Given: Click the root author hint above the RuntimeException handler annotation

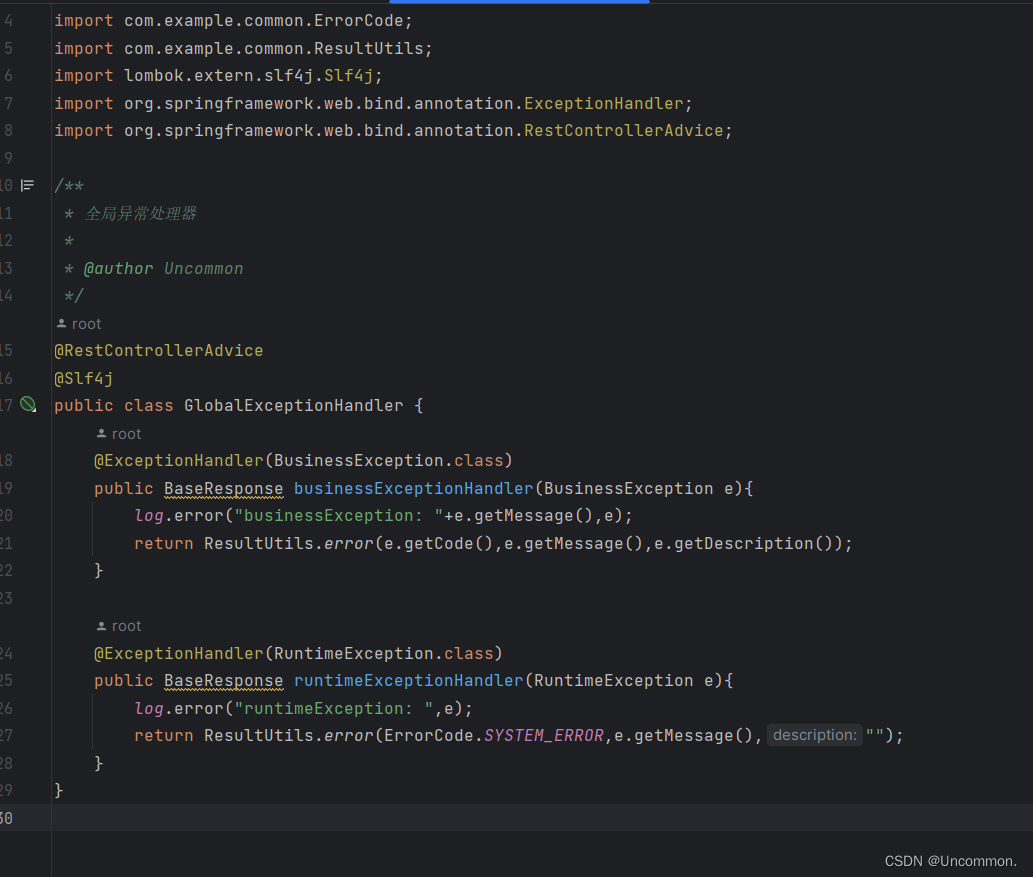Looking at the screenshot, I should (119, 626).
